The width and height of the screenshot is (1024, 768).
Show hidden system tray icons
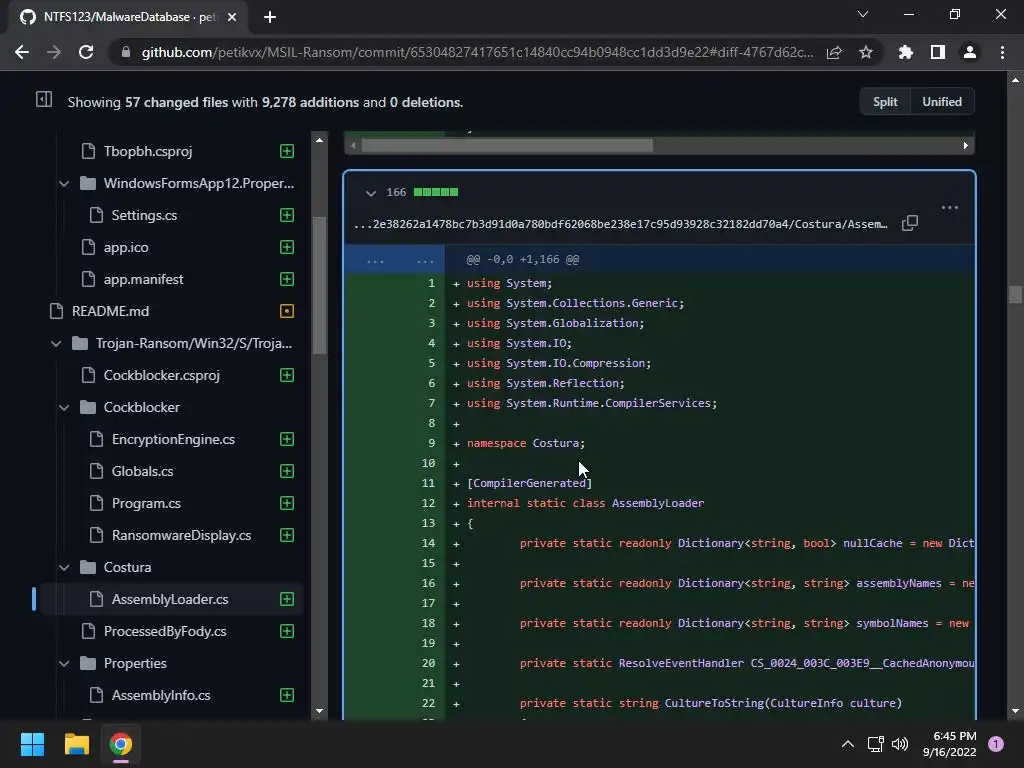point(848,744)
